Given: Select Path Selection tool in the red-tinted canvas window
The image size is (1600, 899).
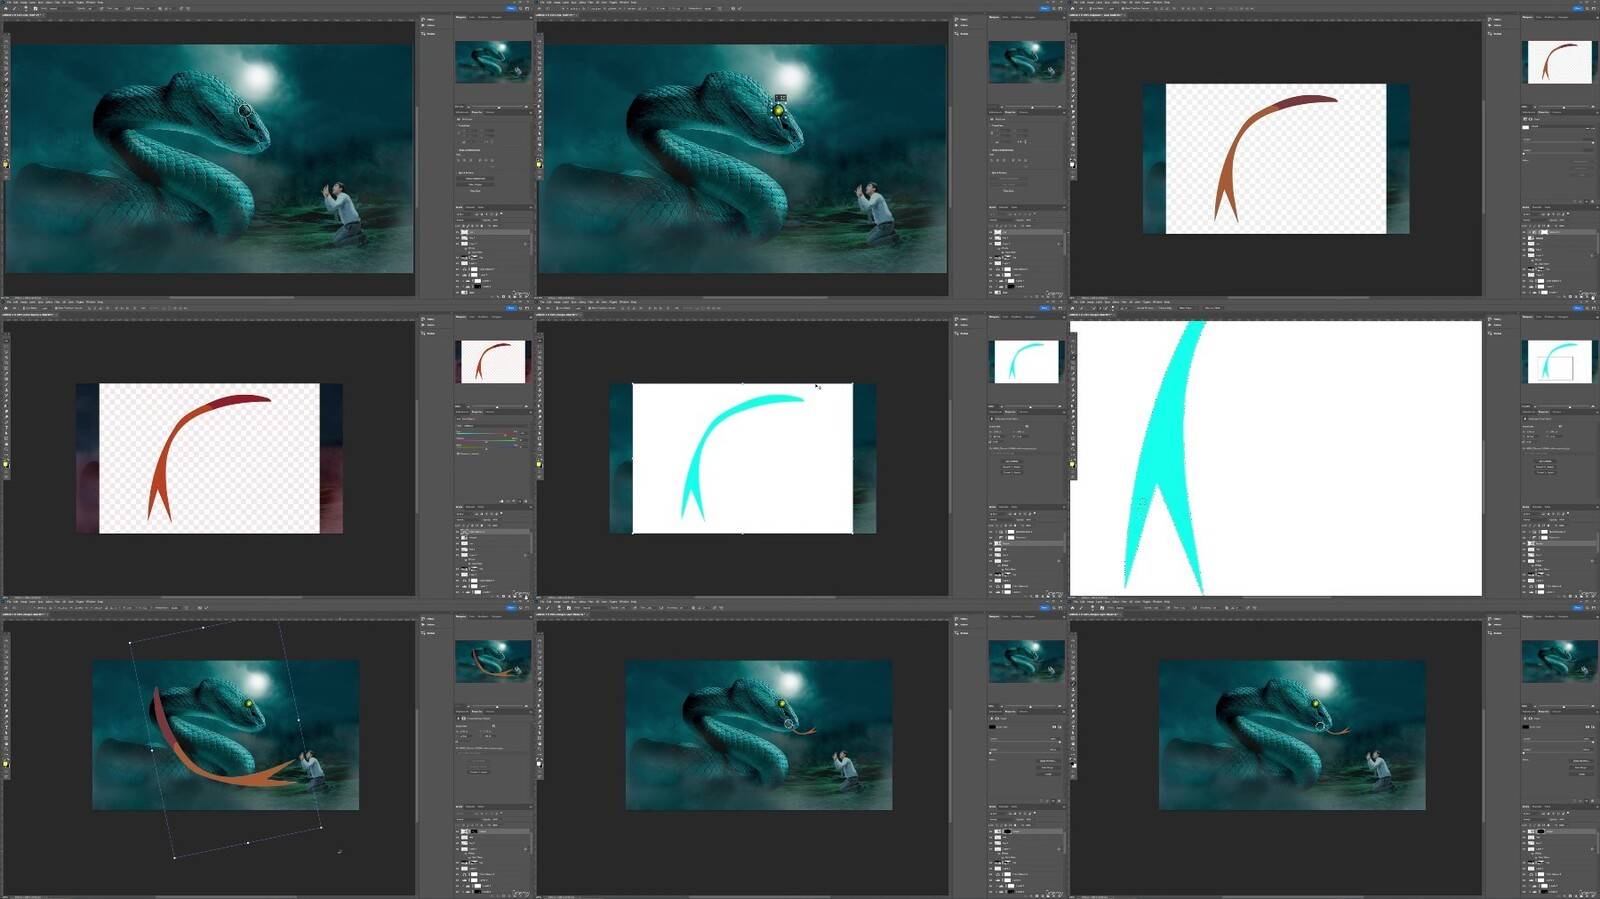Looking at the screenshot, I should [x=6, y=432].
